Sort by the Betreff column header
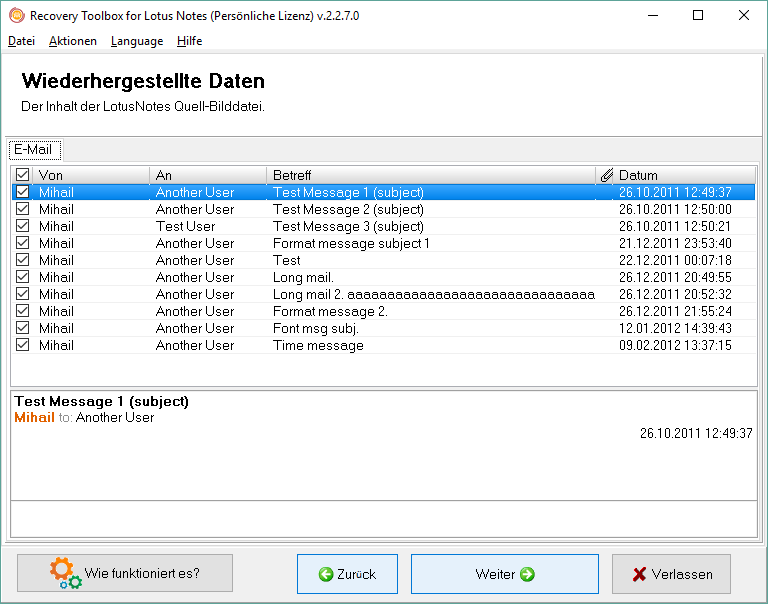Image resolution: width=768 pixels, height=604 pixels. click(431, 175)
